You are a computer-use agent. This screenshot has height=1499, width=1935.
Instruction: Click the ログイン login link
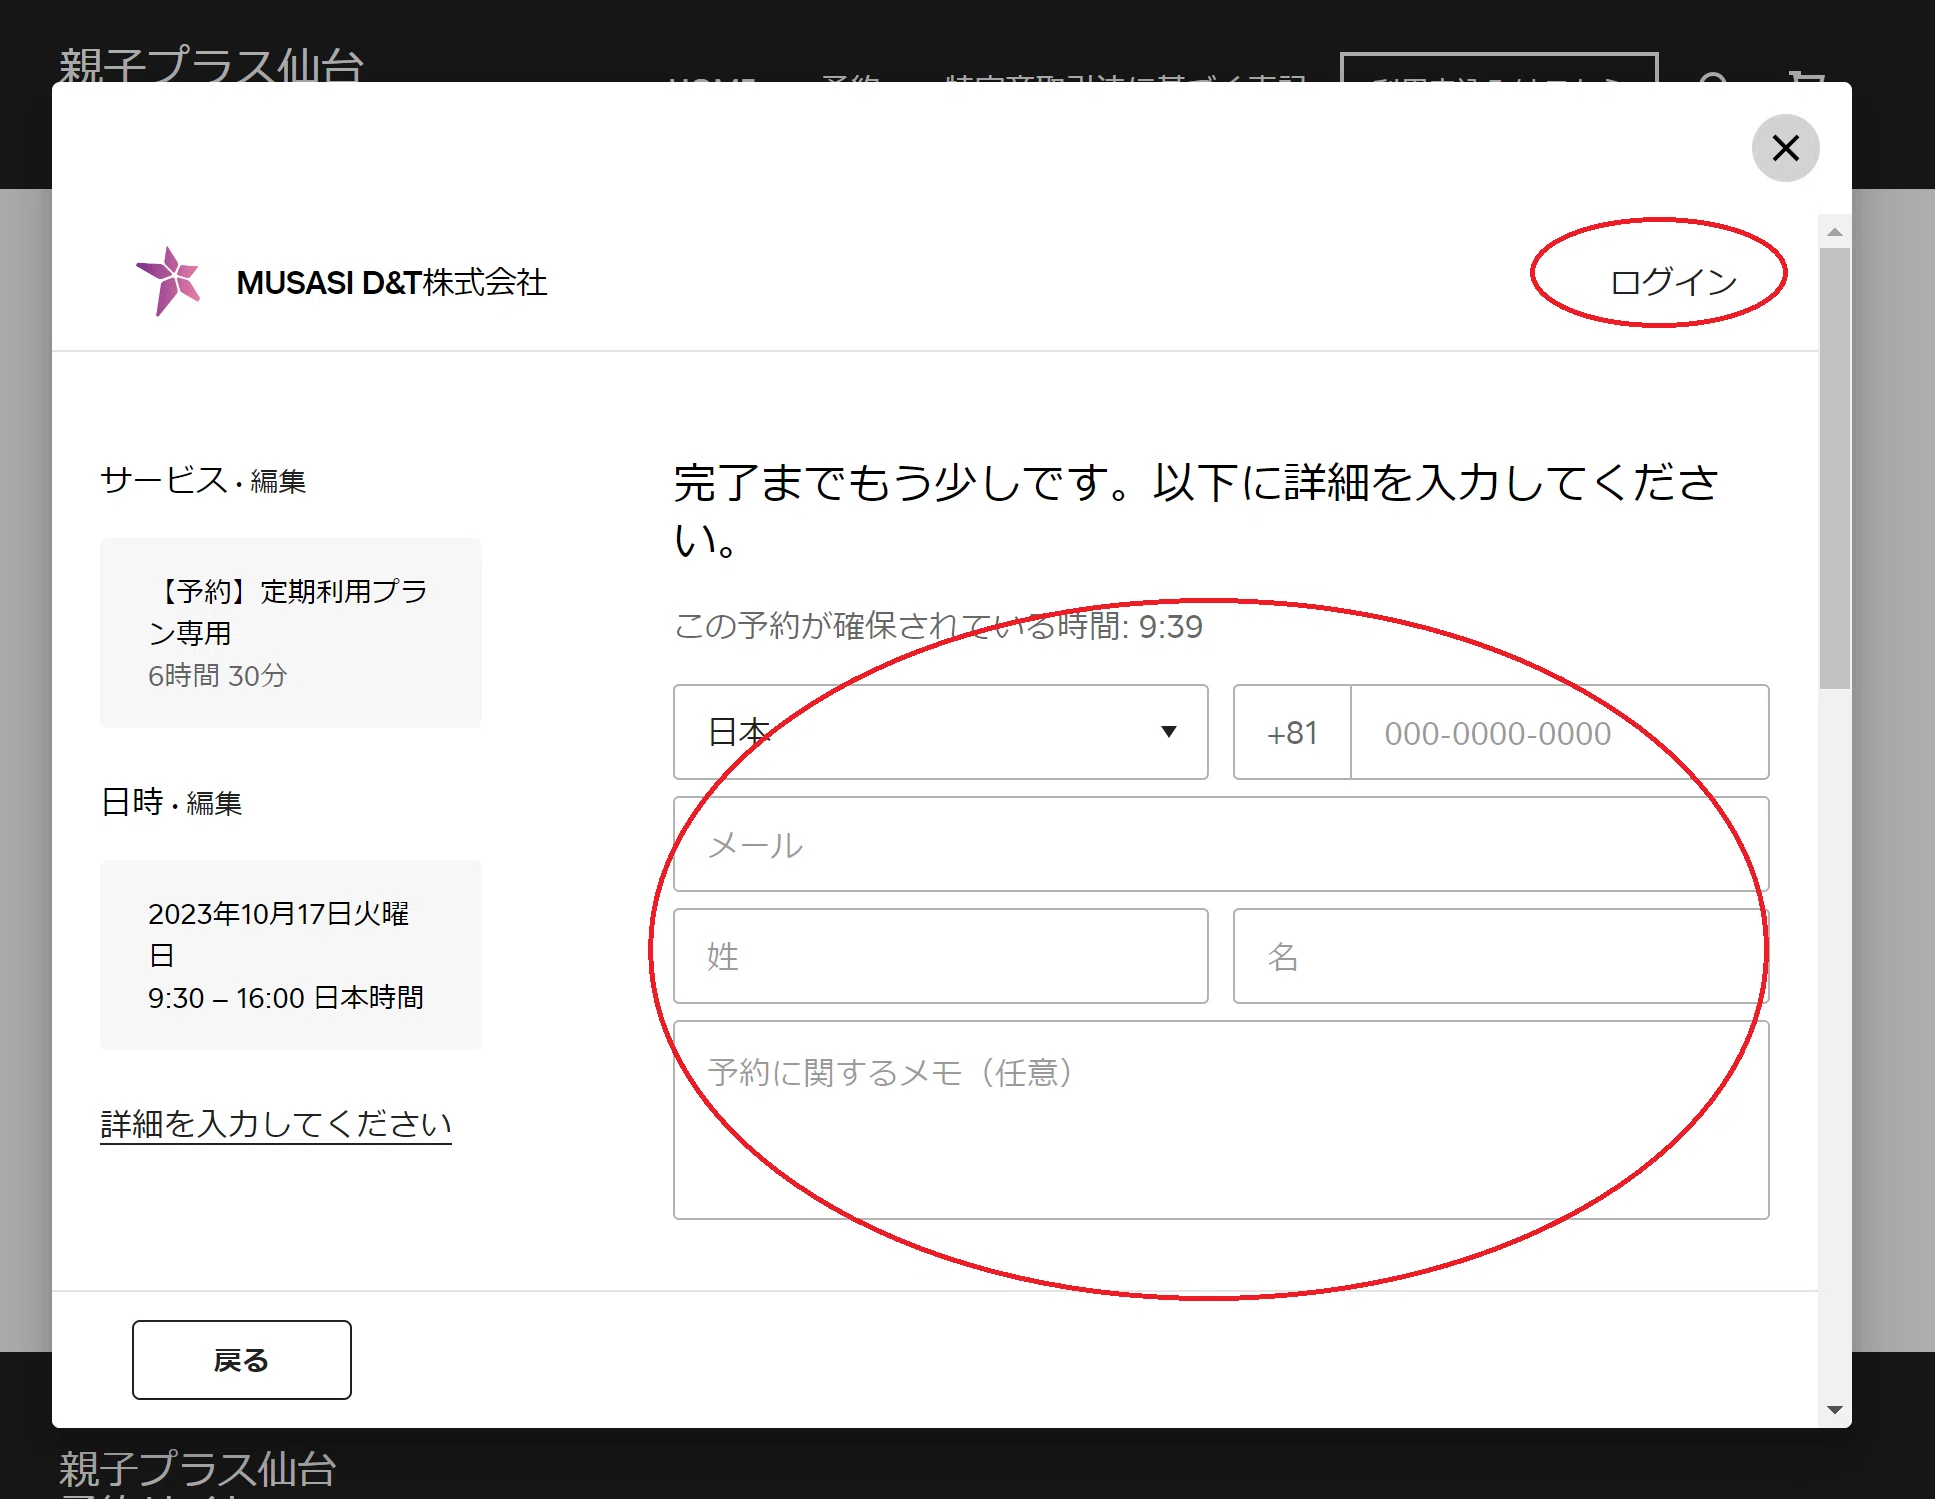click(x=1673, y=282)
